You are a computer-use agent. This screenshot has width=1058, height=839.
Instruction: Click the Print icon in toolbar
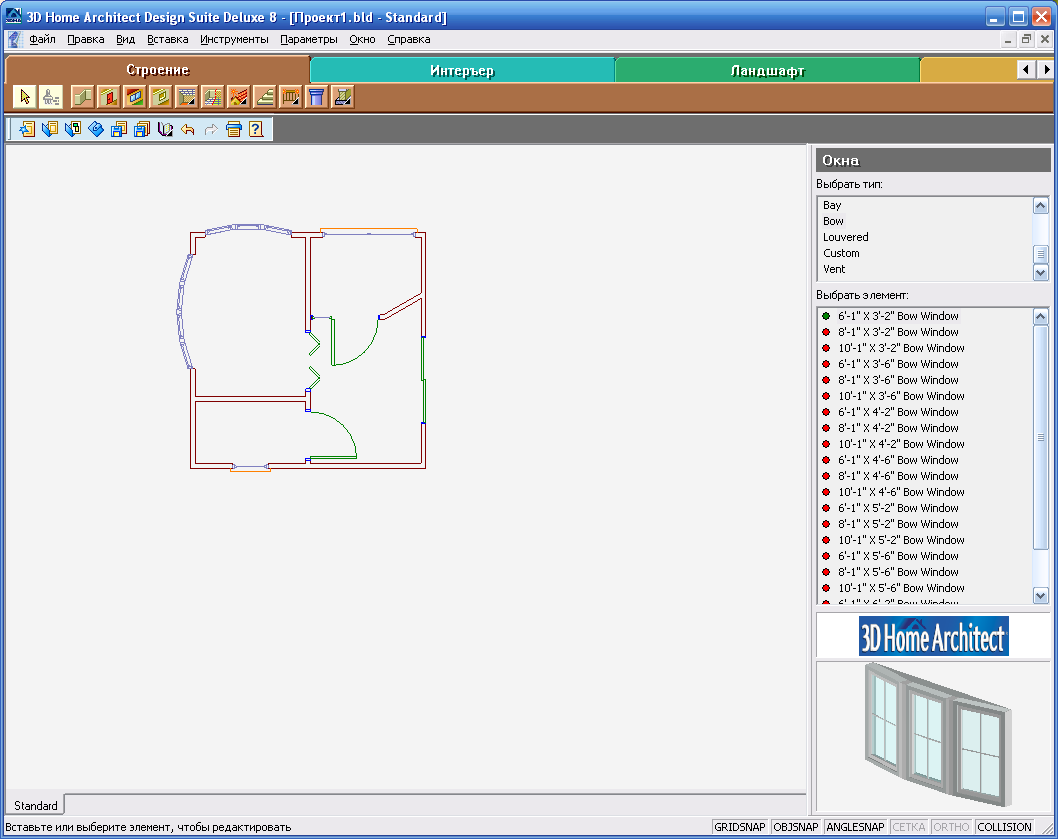233,129
